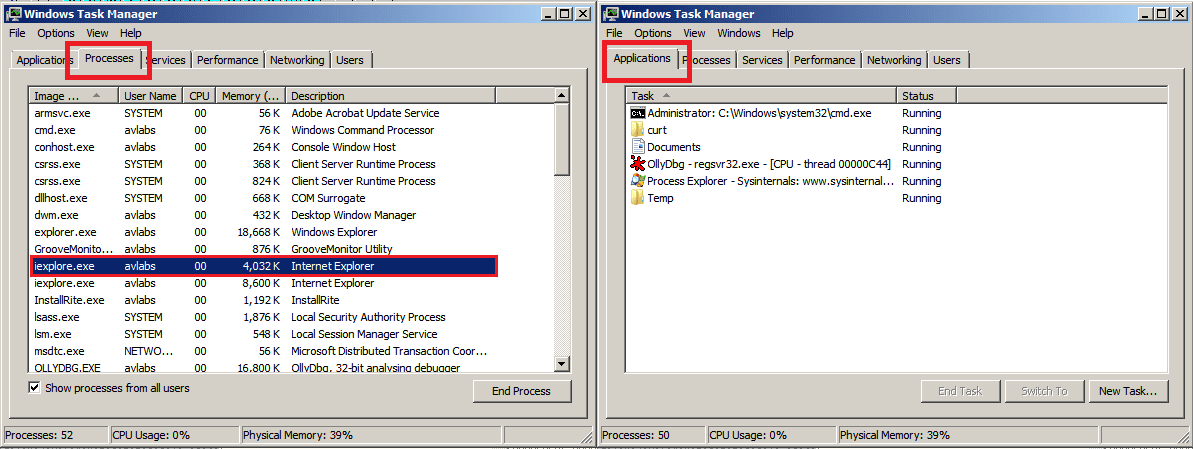Screen dimensions: 1193x449
Task: Open View menu in right Task Manager
Action: pyautogui.click(x=694, y=33)
